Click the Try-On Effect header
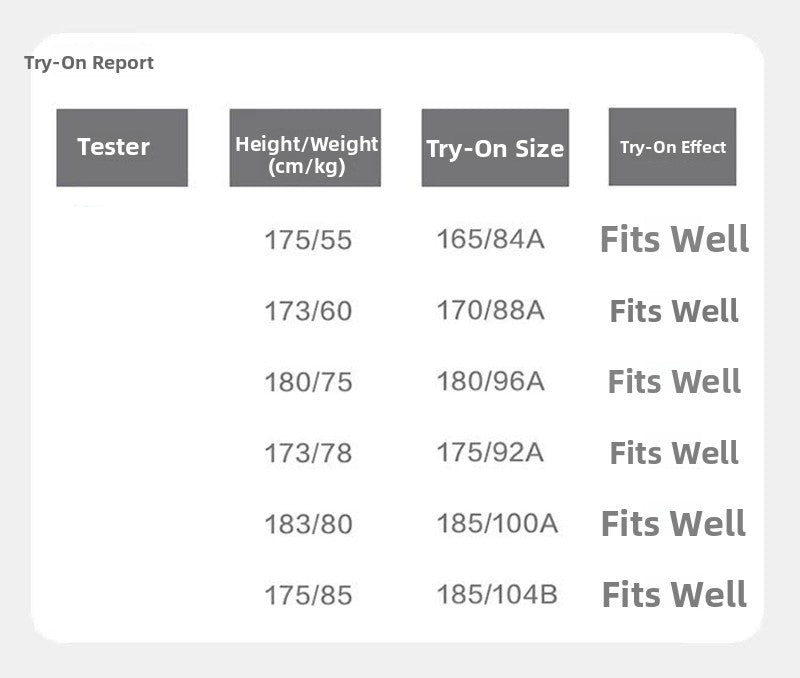 pos(672,147)
